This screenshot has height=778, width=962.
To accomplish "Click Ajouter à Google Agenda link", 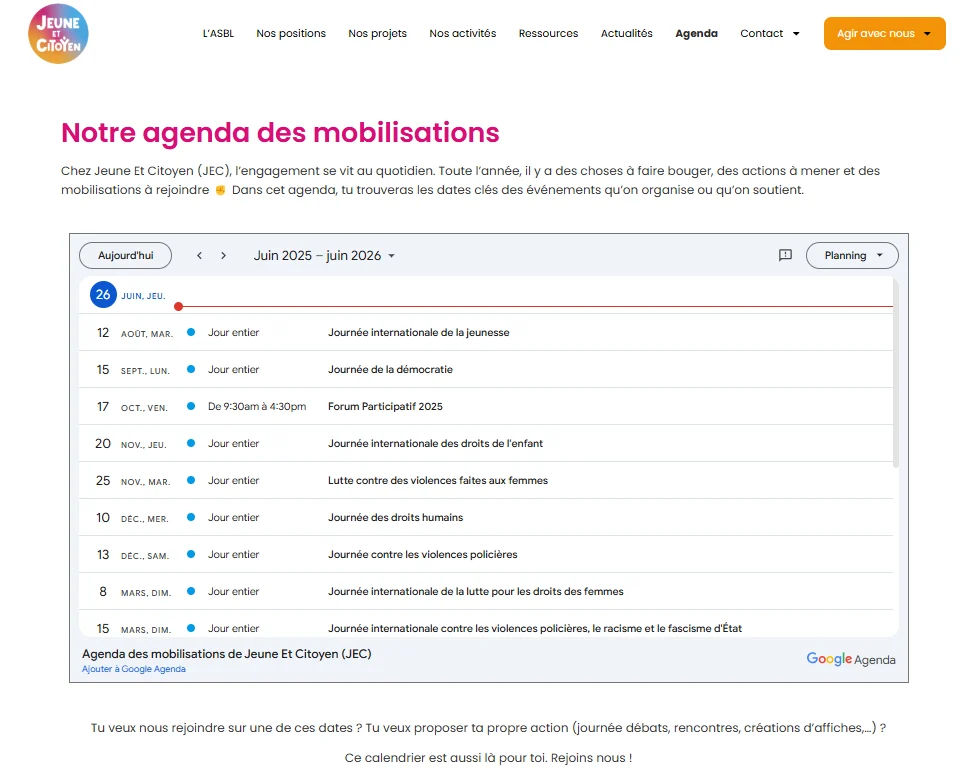I will click(134, 669).
